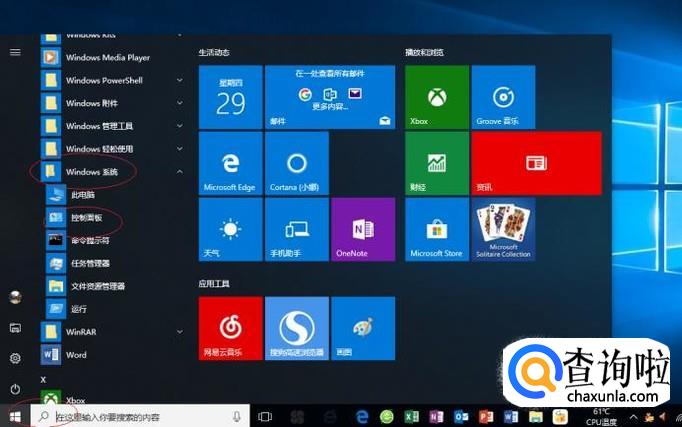This screenshot has height=427, width=682.
Task: Expand the WinRAR folder
Action: coord(180,332)
